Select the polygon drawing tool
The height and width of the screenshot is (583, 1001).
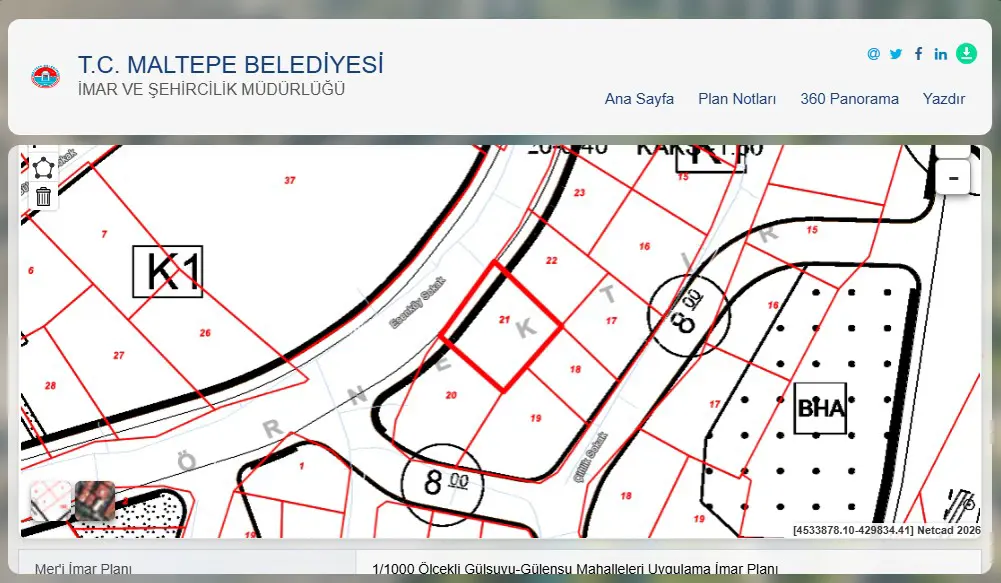click(x=43, y=168)
